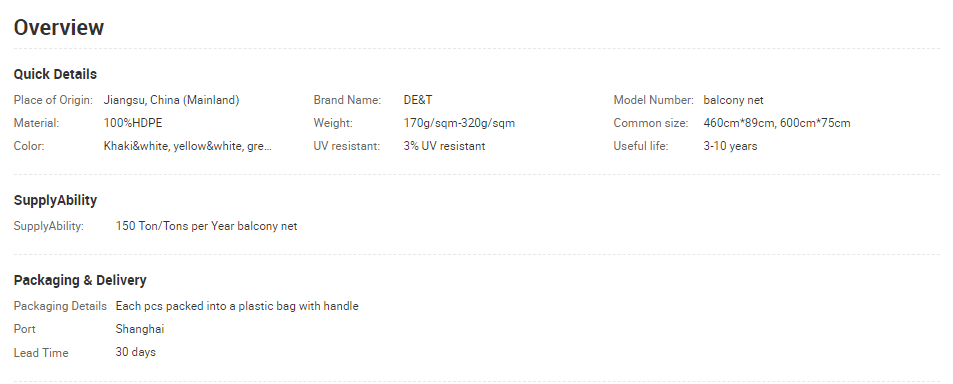Select the 100%HDPE material value
The height and width of the screenshot is (384, 953).
pyautogui.click(x=133, y=123)
